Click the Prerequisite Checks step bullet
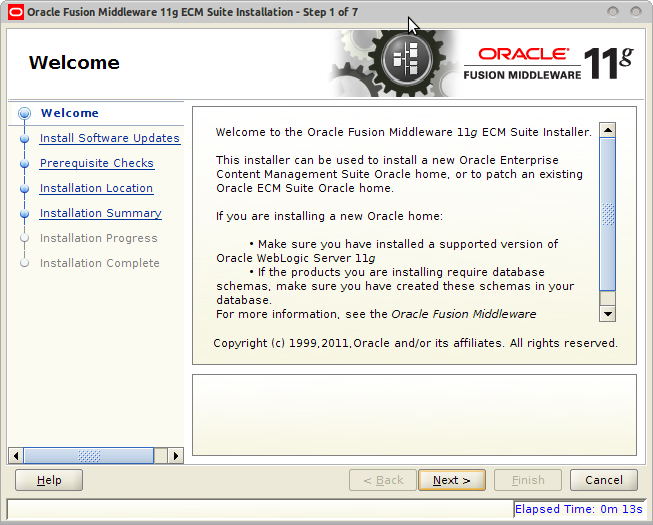The image size is (653, 525). tap(25, 163)
